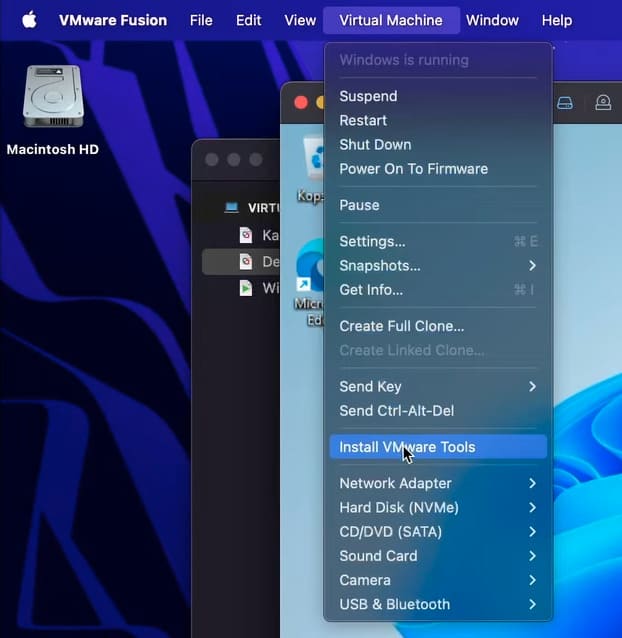The height and width of the screenshot is (638, 622).
Task: Choose Send Ctrl-Alt-Del
Action: (396, 411)
